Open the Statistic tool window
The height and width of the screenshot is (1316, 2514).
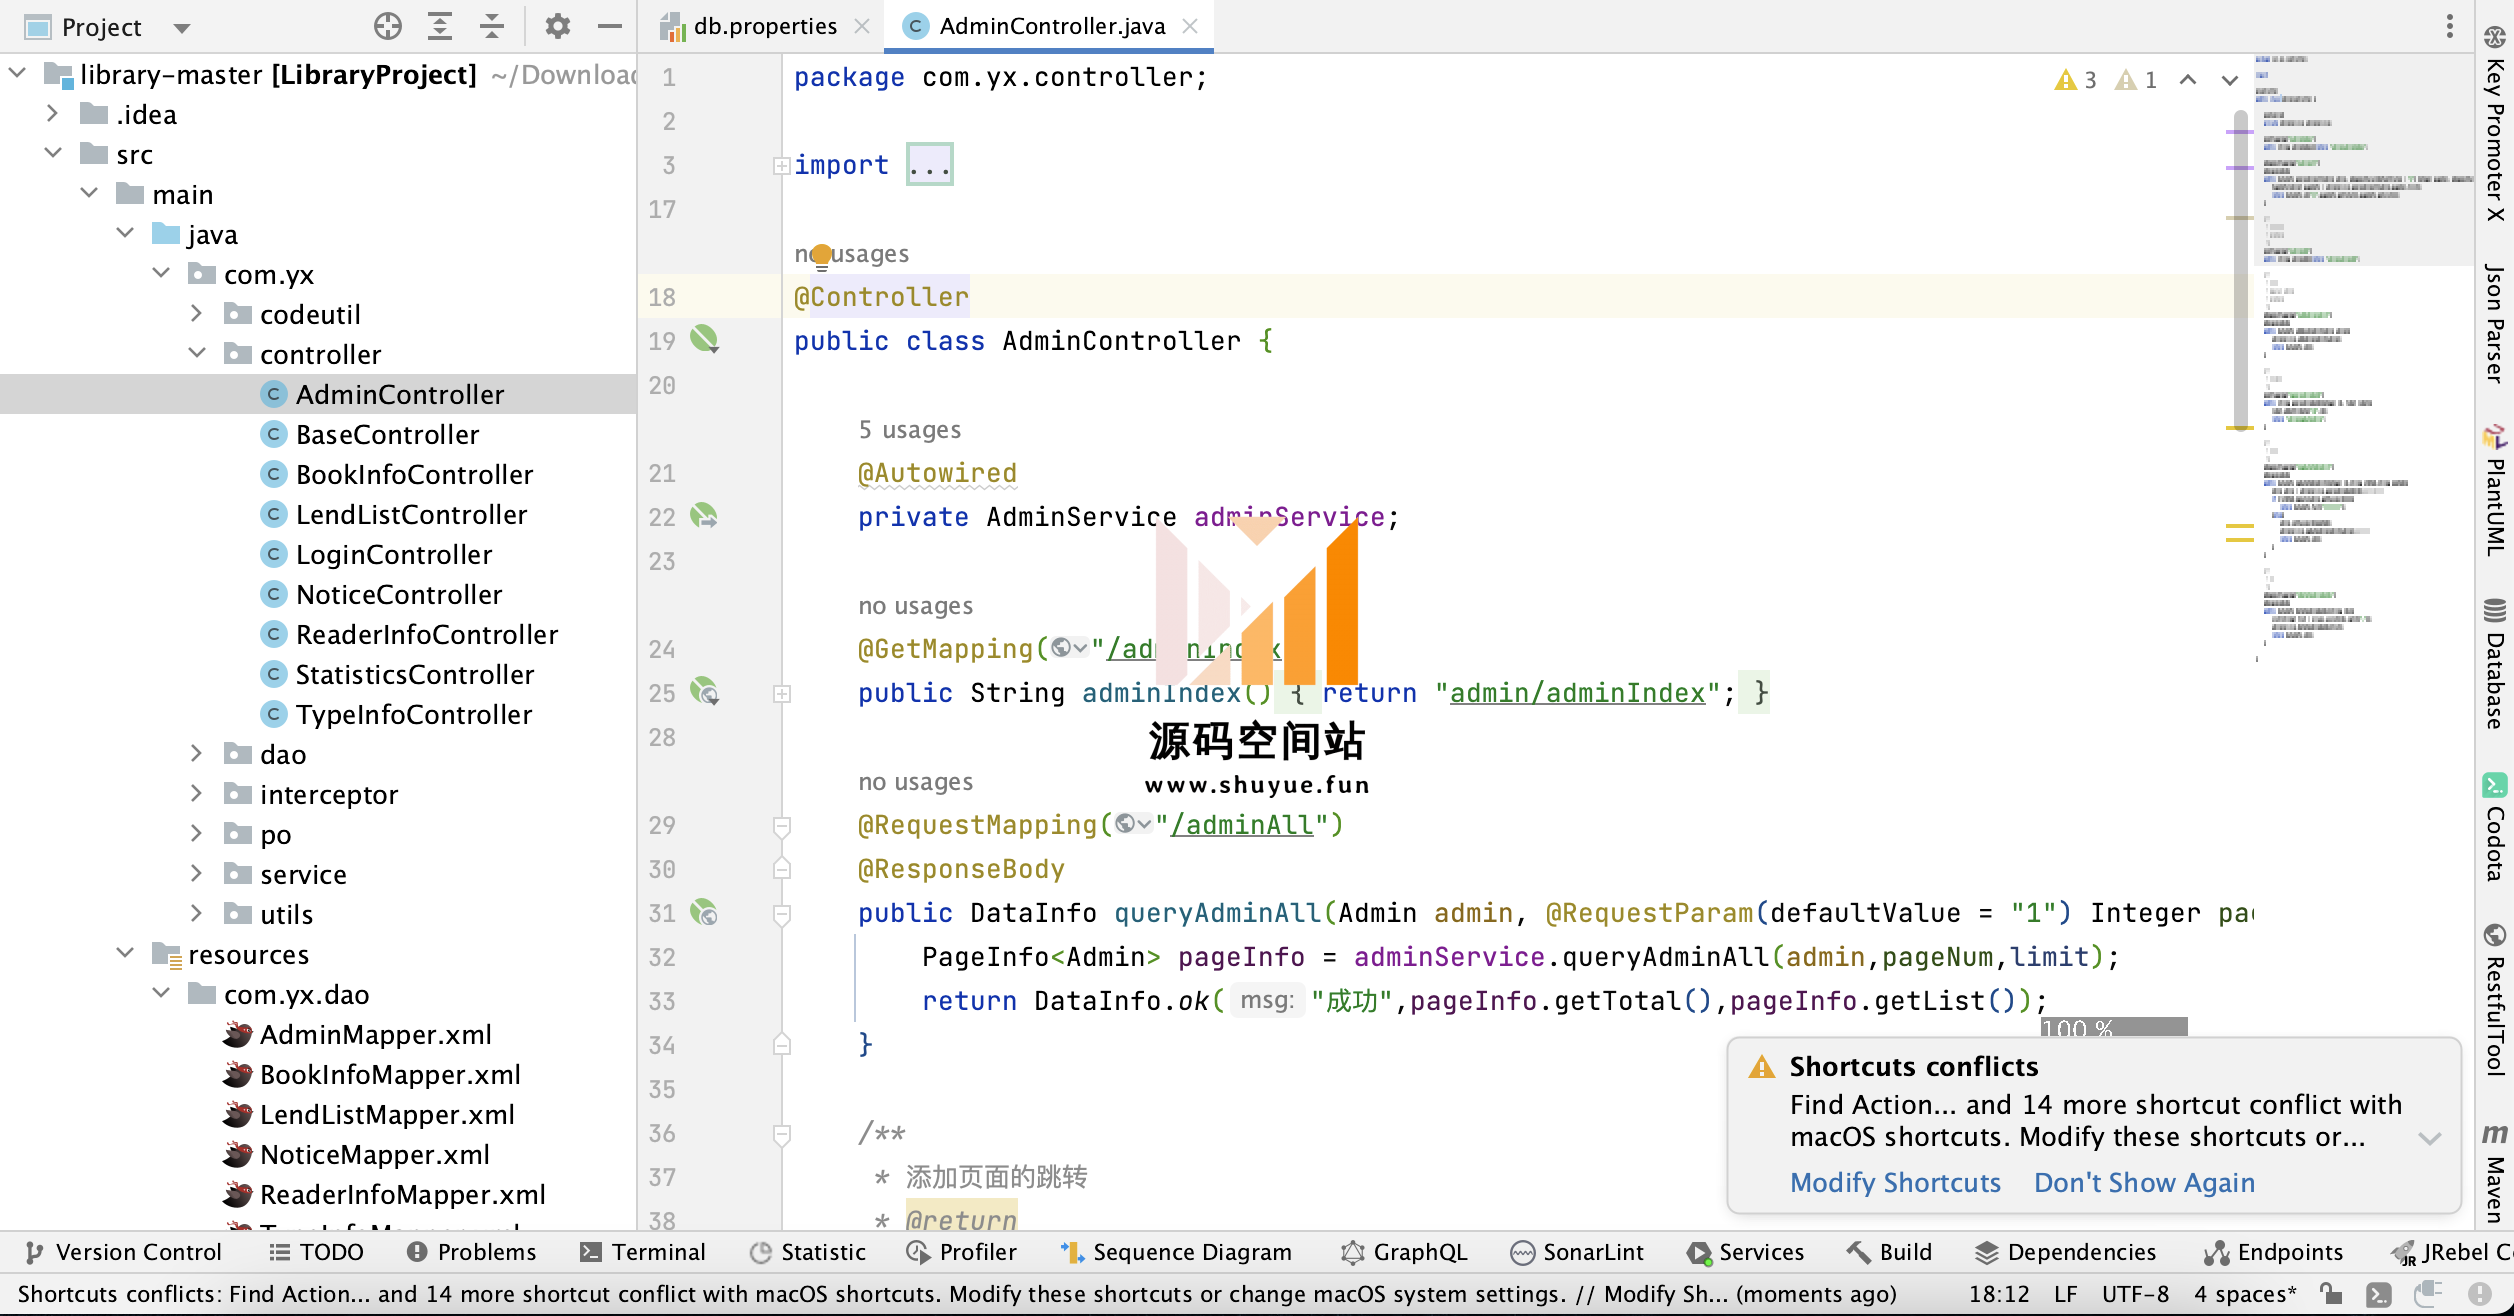coord(808,1252)
